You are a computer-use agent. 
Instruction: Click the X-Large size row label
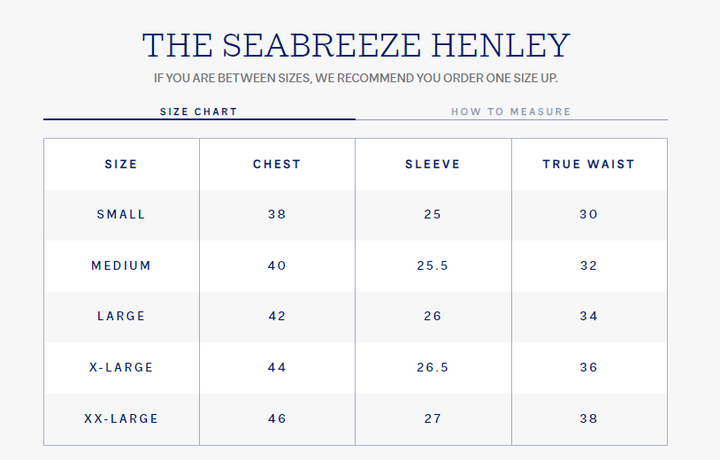click(121, 367)
